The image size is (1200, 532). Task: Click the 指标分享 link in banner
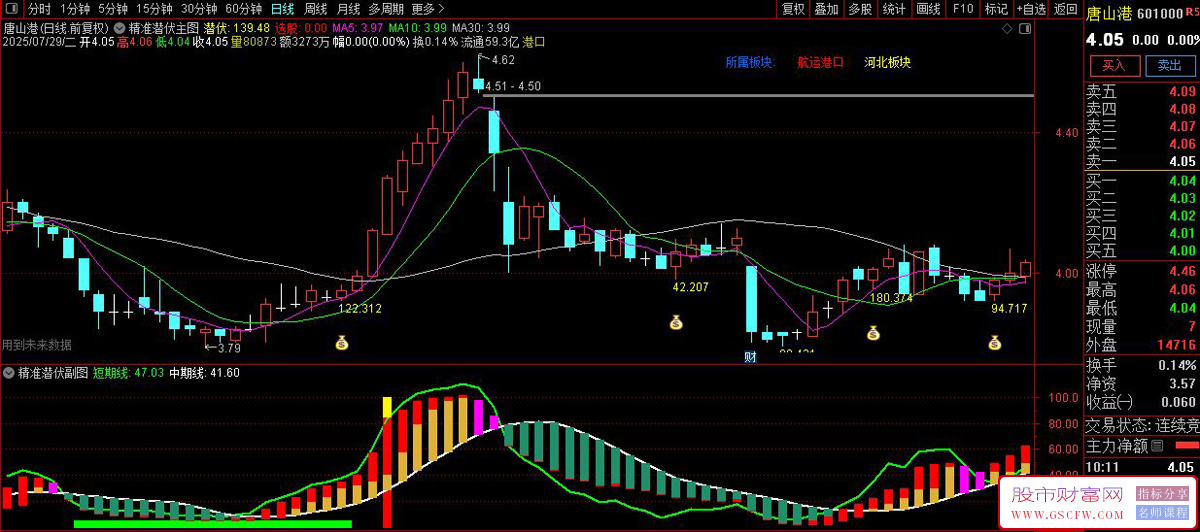[x=1163, y=494]
